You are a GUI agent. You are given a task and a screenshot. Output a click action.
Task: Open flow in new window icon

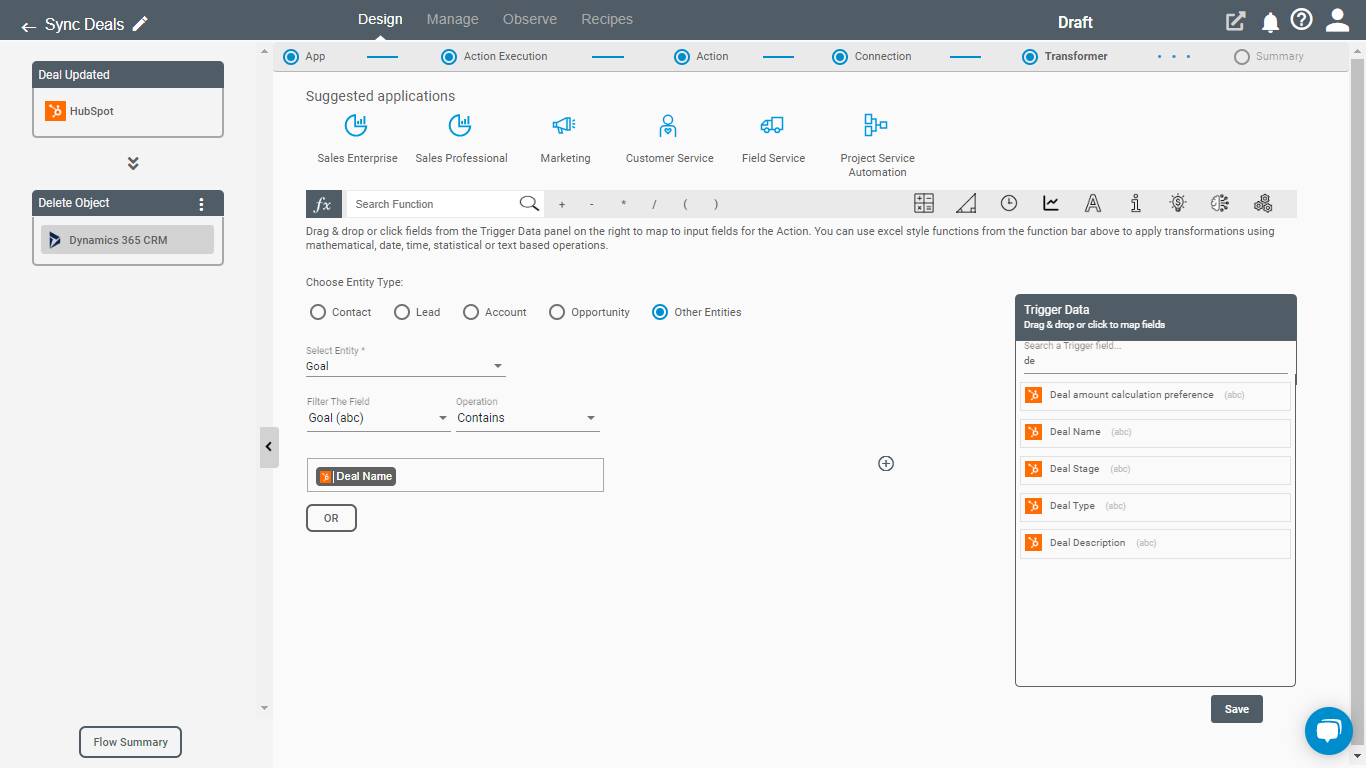tap(1236, 21)
